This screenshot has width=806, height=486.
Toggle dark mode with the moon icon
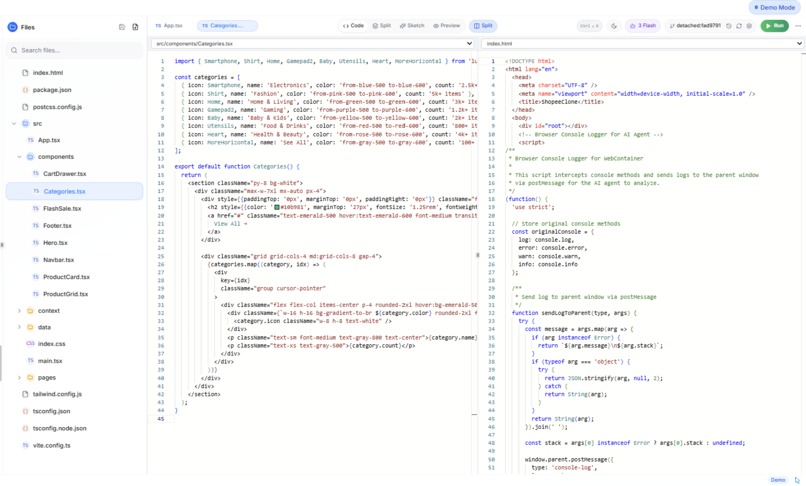point(614,26)
